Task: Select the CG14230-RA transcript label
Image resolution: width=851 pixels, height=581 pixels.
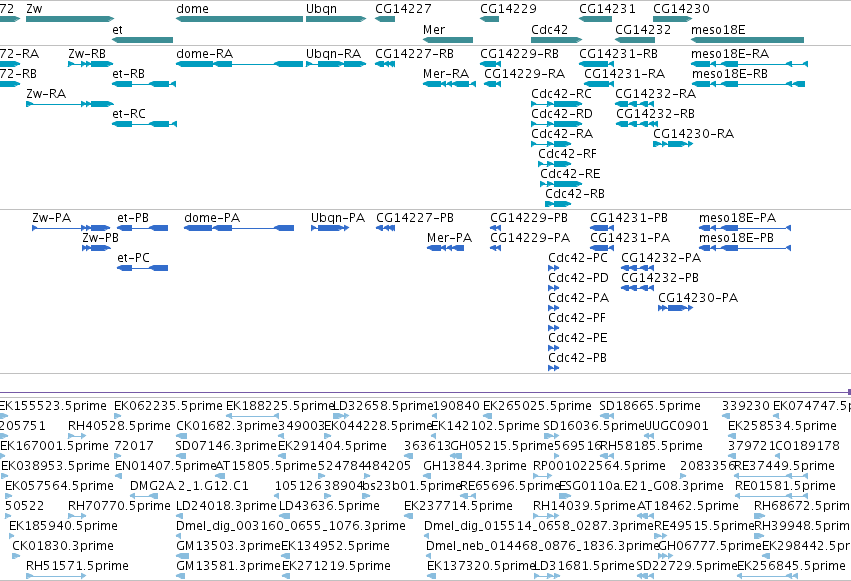Action: coord(693,134)
